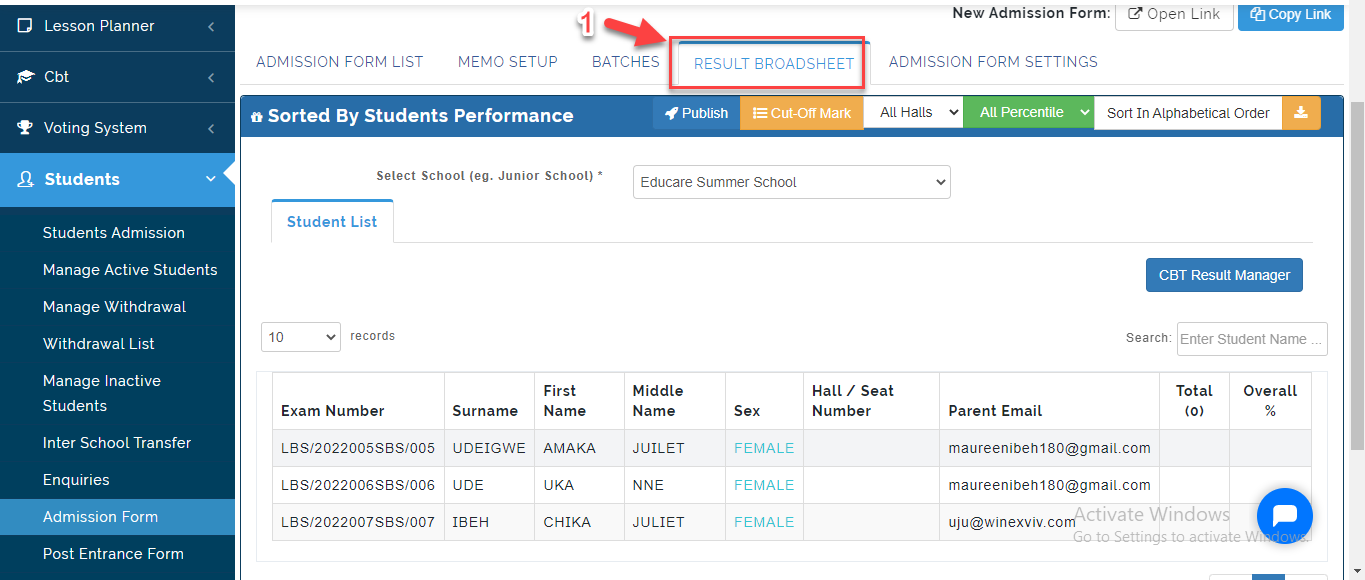Expand the Voting System chevron
The image size is (1365, 580).
click(211, 128)
